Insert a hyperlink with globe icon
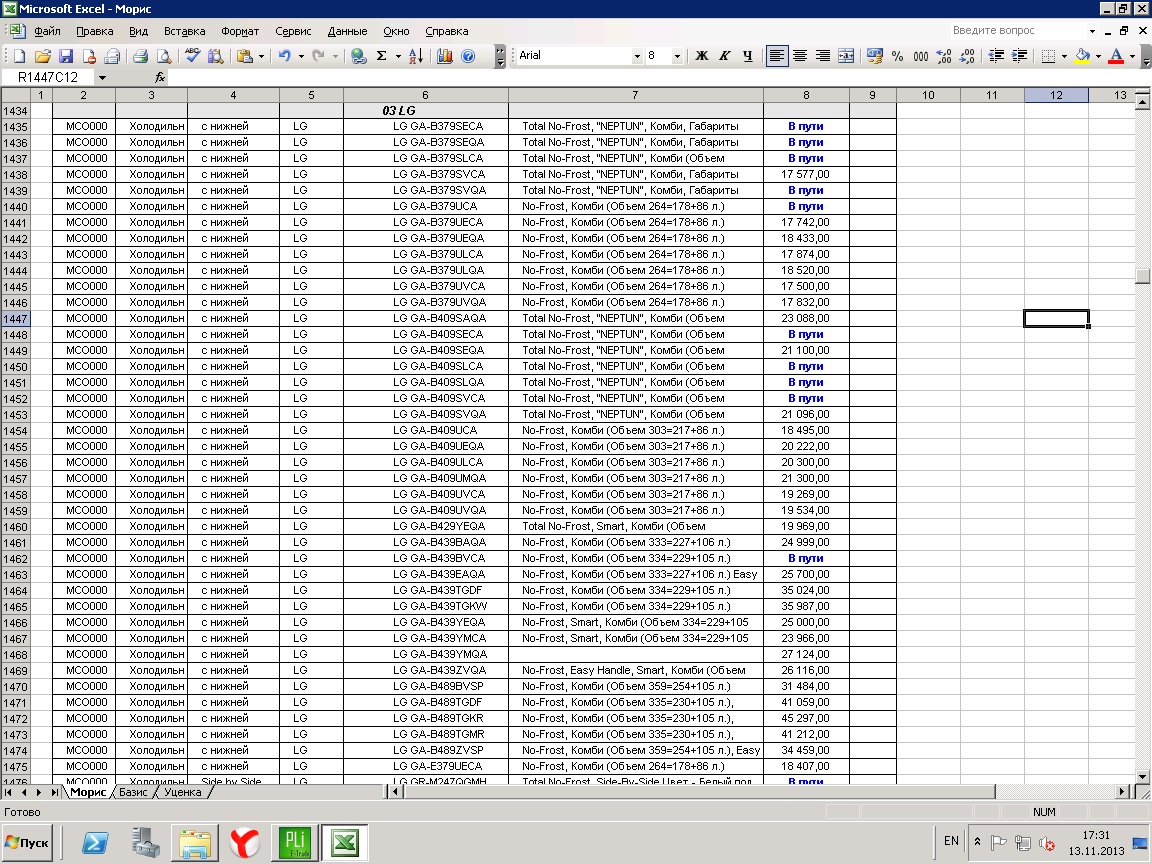1152x864 pixels. click(359, 56)
